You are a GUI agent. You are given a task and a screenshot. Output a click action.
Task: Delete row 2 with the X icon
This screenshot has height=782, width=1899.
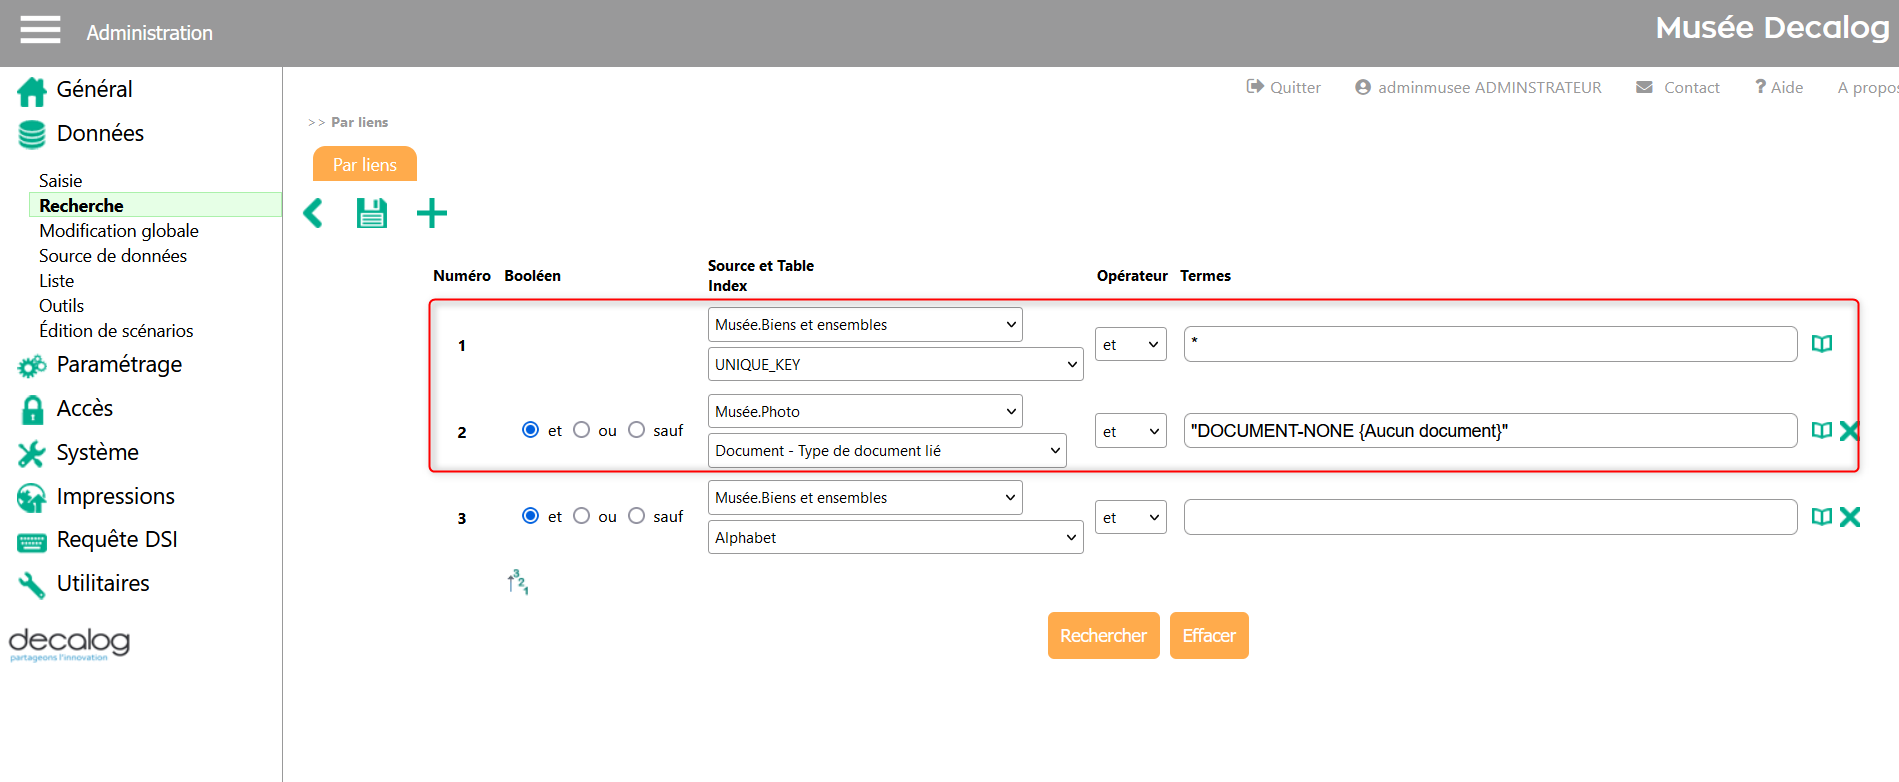pos(1849,431)
